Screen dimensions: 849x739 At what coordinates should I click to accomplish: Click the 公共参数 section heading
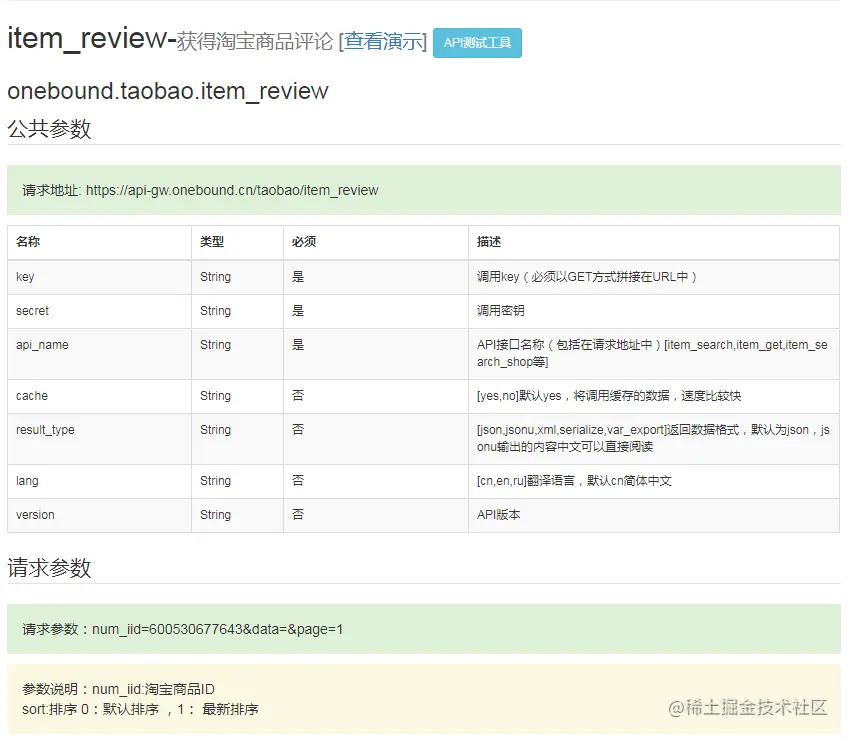49,129
